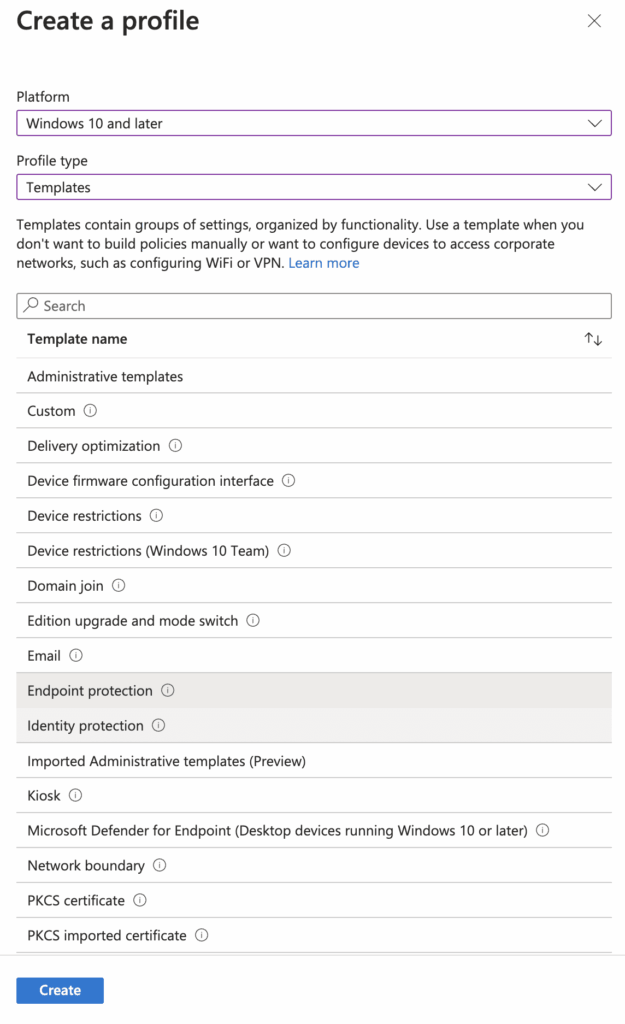
Task: Click the info icon next to Delivery optimization
Action: pos(174,446)
